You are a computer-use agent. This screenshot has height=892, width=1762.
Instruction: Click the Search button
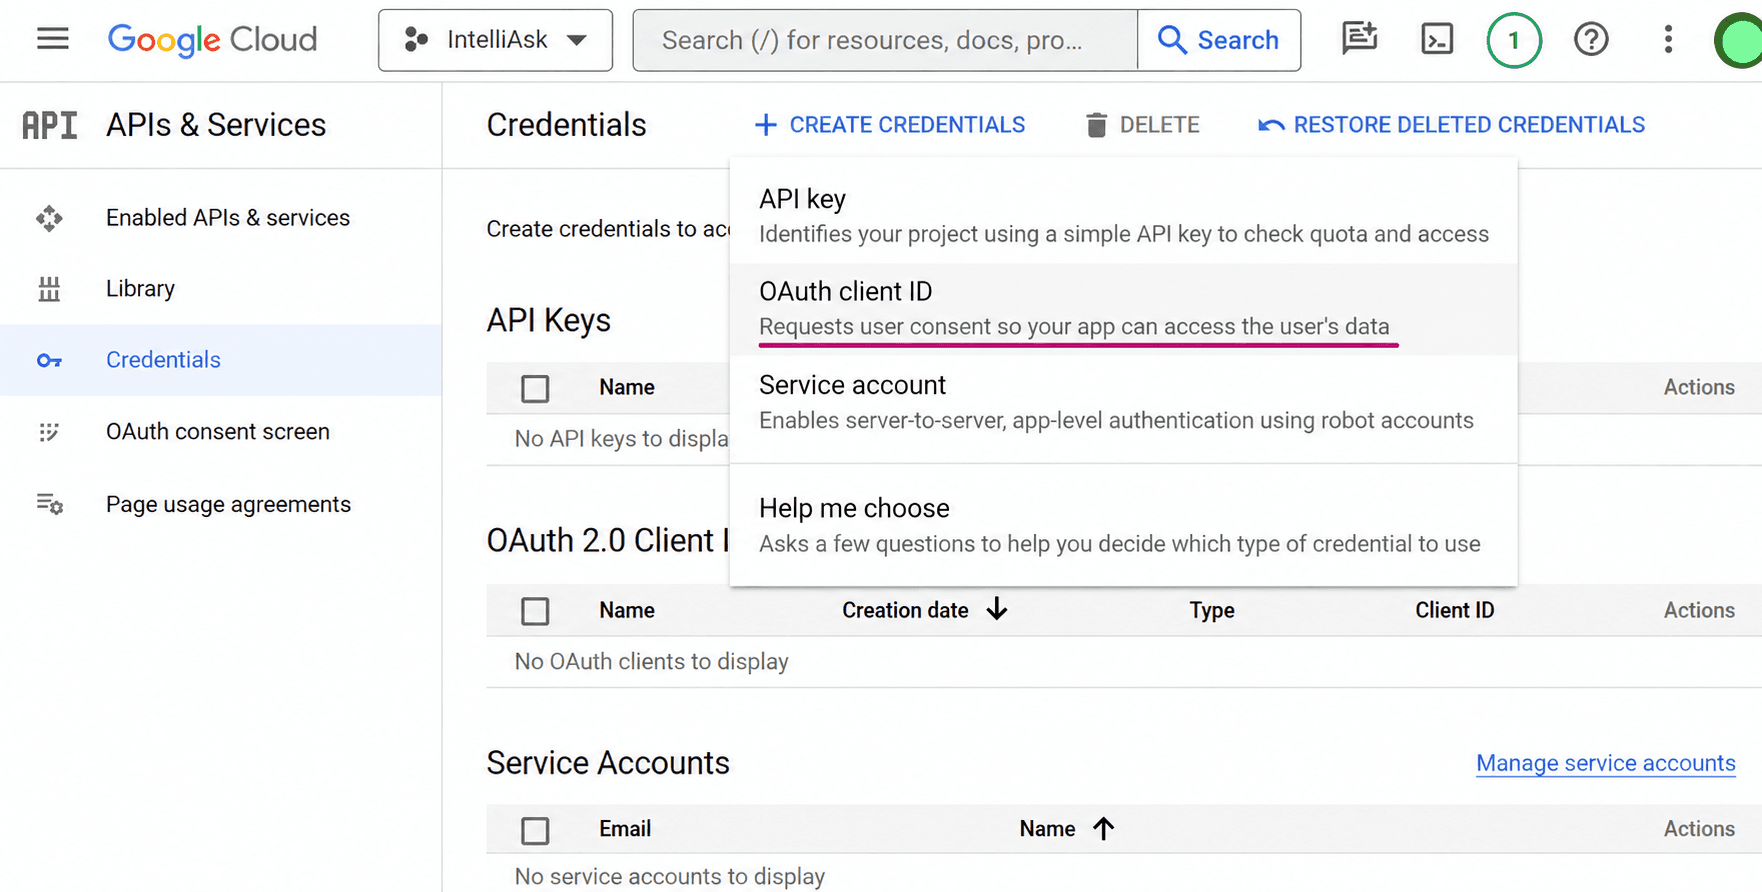[x=1219, y=40]
